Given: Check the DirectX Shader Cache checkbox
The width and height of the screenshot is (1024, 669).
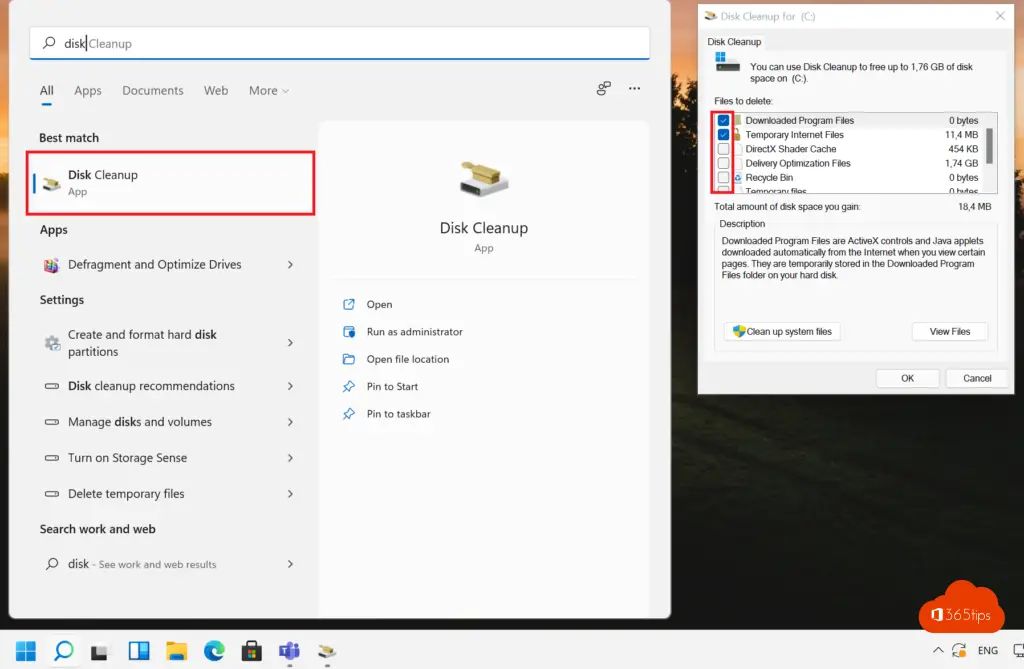Looking at the screenshot, I should tap(723, 149).
